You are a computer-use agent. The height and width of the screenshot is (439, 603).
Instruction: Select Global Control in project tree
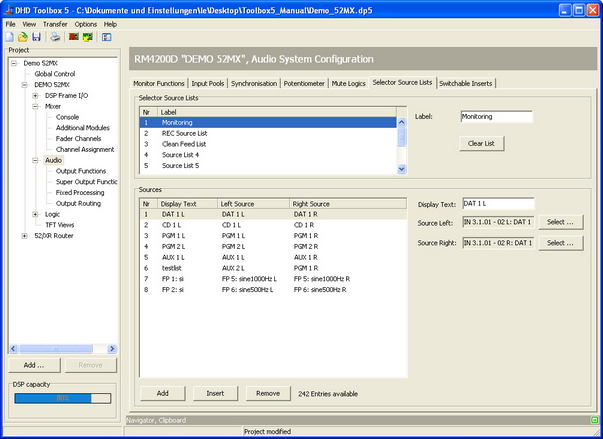coord(55,74)
